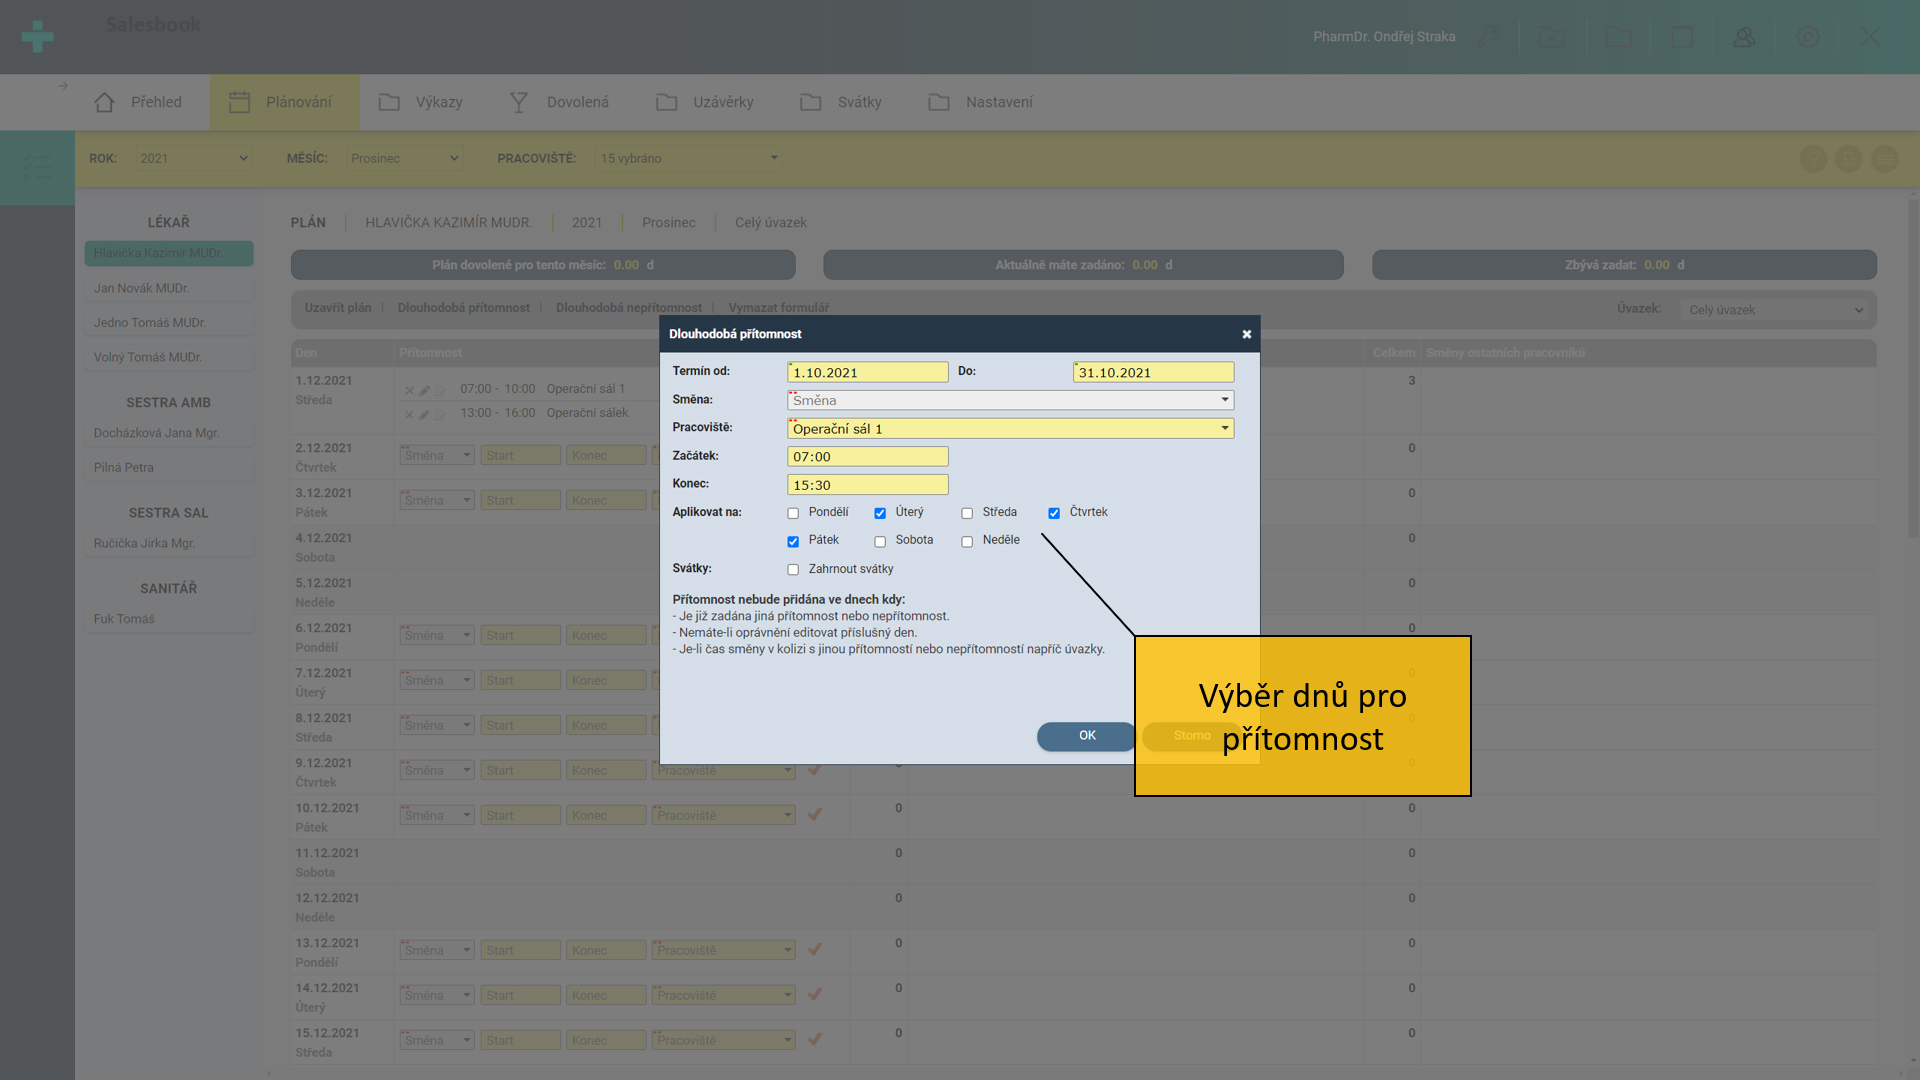Open the Měsíc Prosinec dropdown
The image size is (1920, 1080).
[404, 158]
